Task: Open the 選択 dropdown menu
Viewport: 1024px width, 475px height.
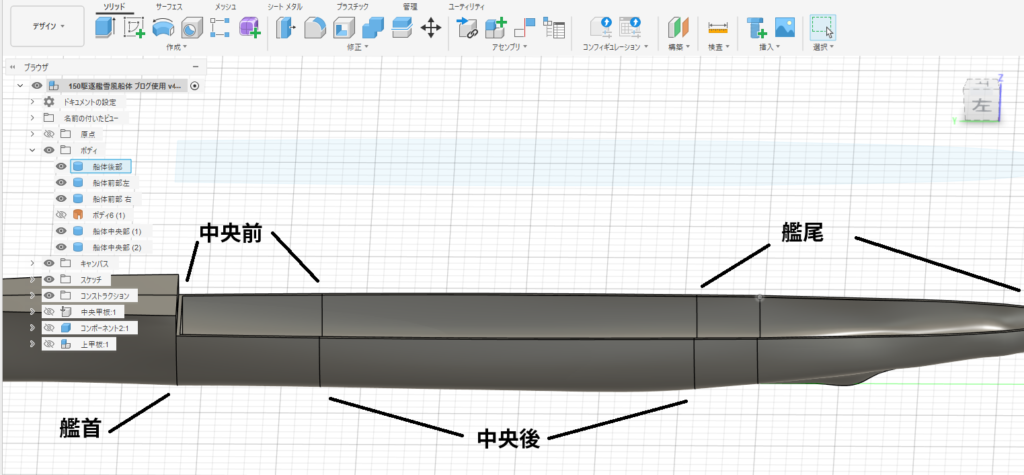Action: 823,47
